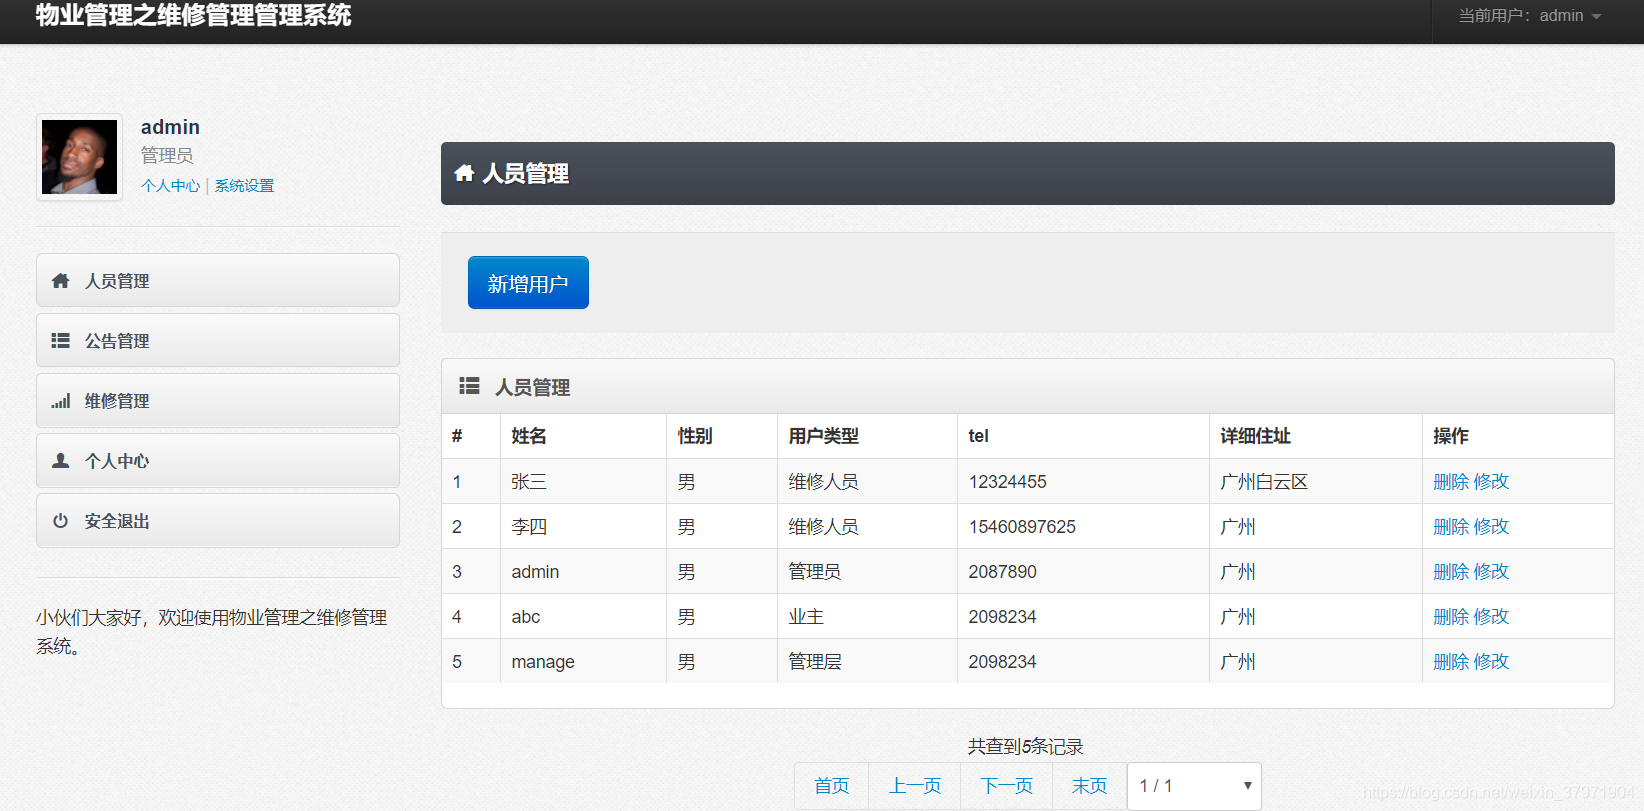Viewport: 1644px width, 811px height.
Task: Click the home icon beside 人员管理 in sidebar
Action: [x=61, y=281]
